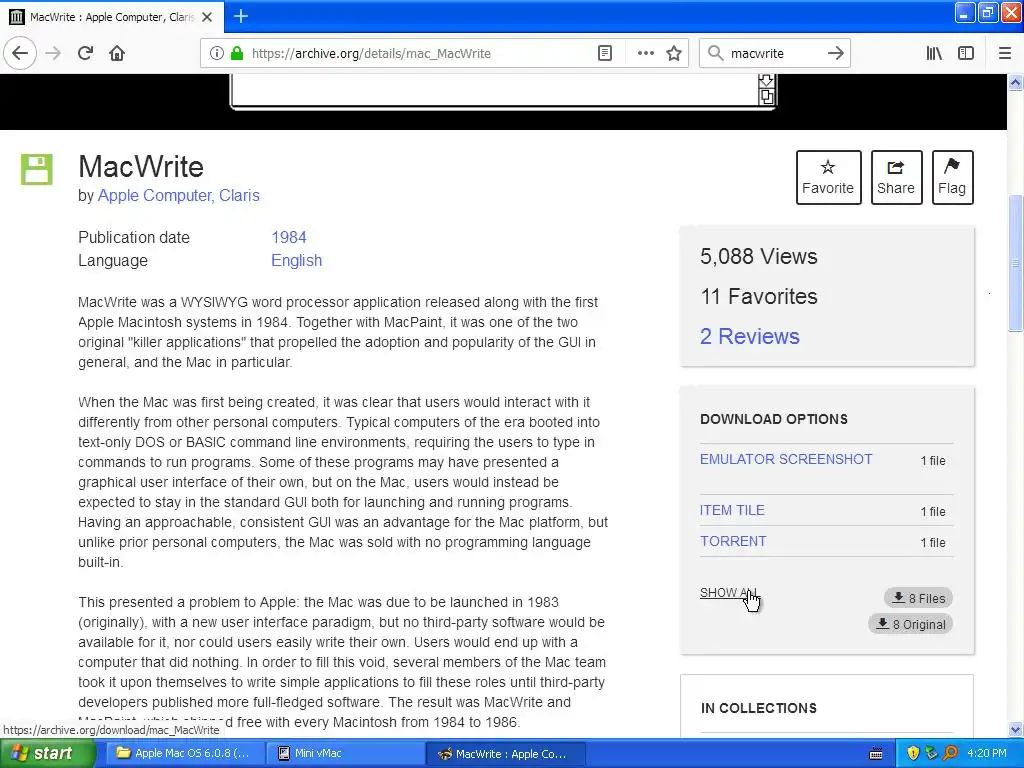Click emulator window resize box icon

click(x=766, y=97)
